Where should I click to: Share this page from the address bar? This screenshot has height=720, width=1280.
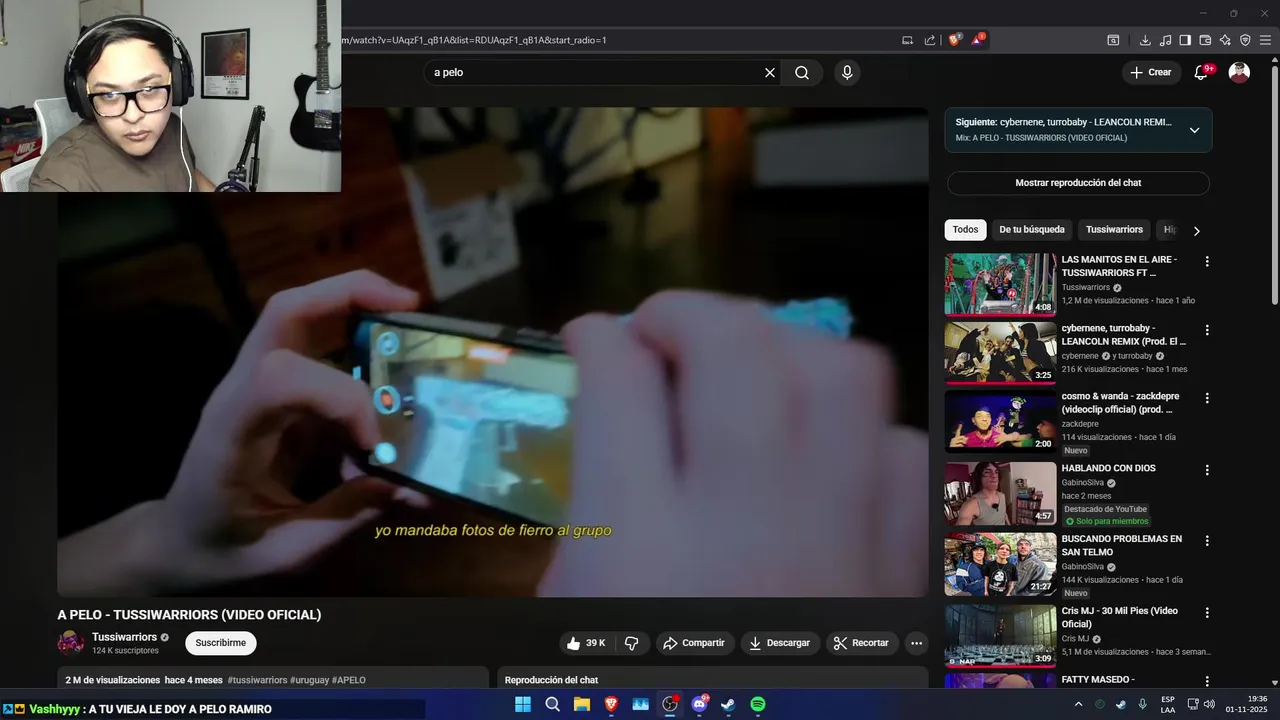(930, 40)
